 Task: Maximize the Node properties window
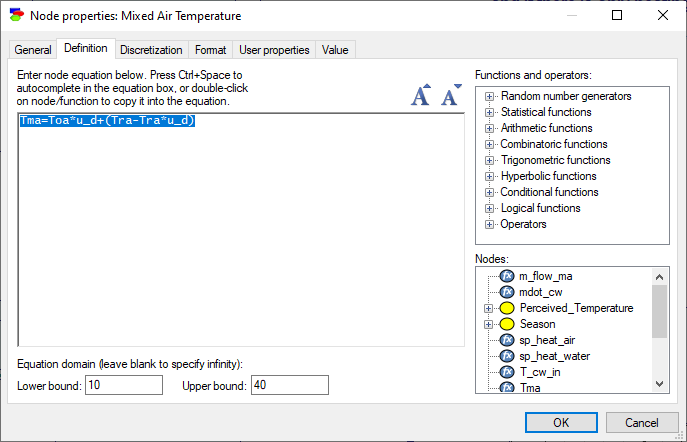tap(617, 15)
